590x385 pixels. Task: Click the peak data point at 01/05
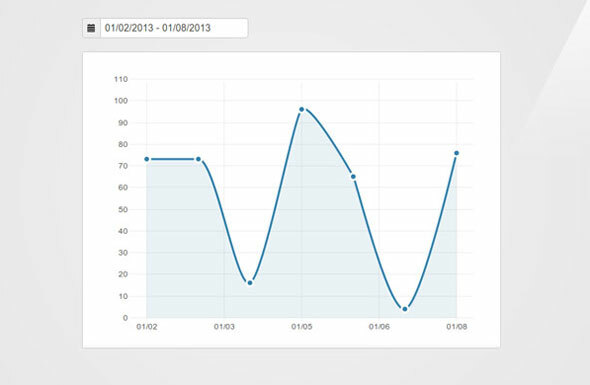click(x=301, y=110)
